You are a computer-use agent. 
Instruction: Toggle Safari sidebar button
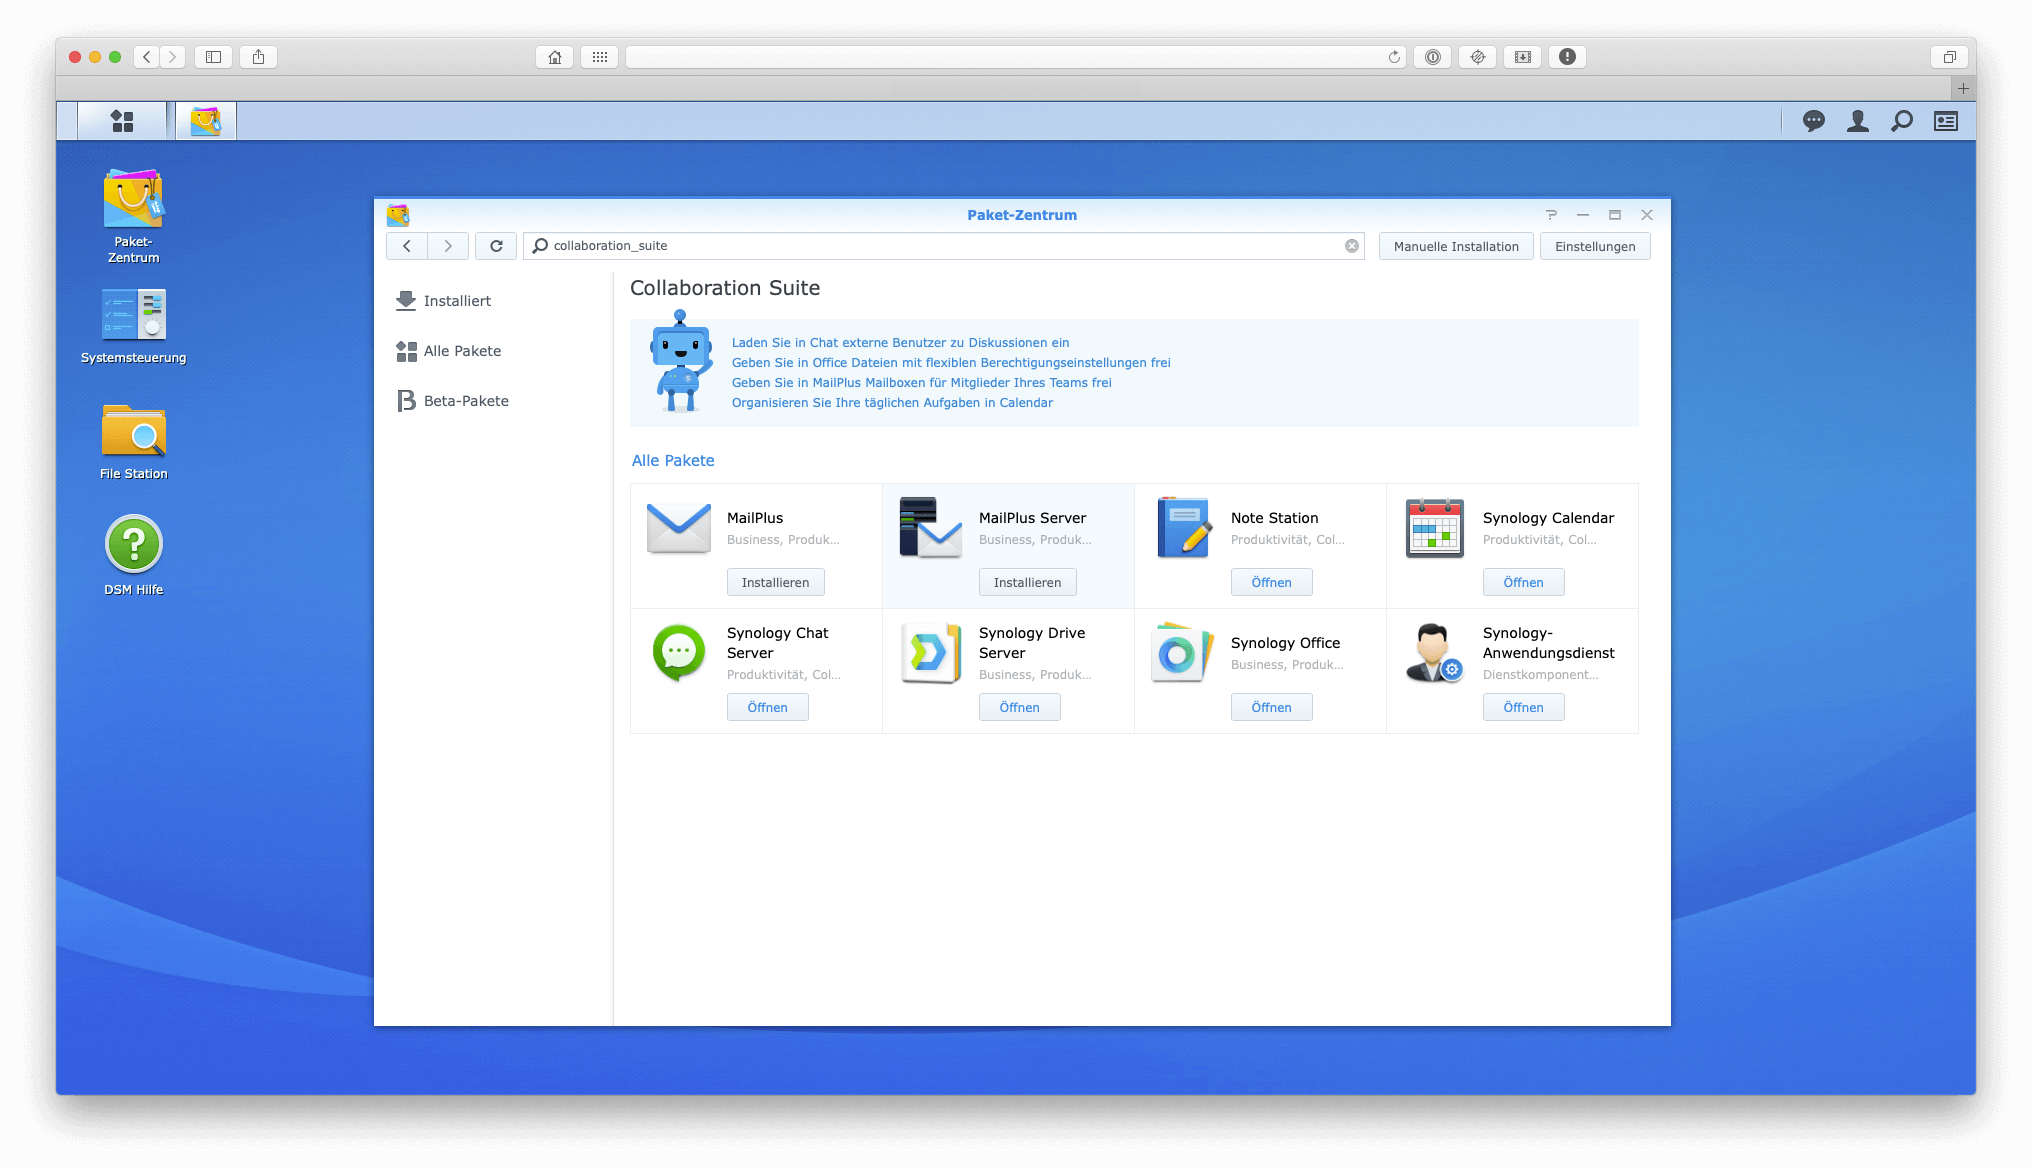pyautogui.click(x=213, y=57)
